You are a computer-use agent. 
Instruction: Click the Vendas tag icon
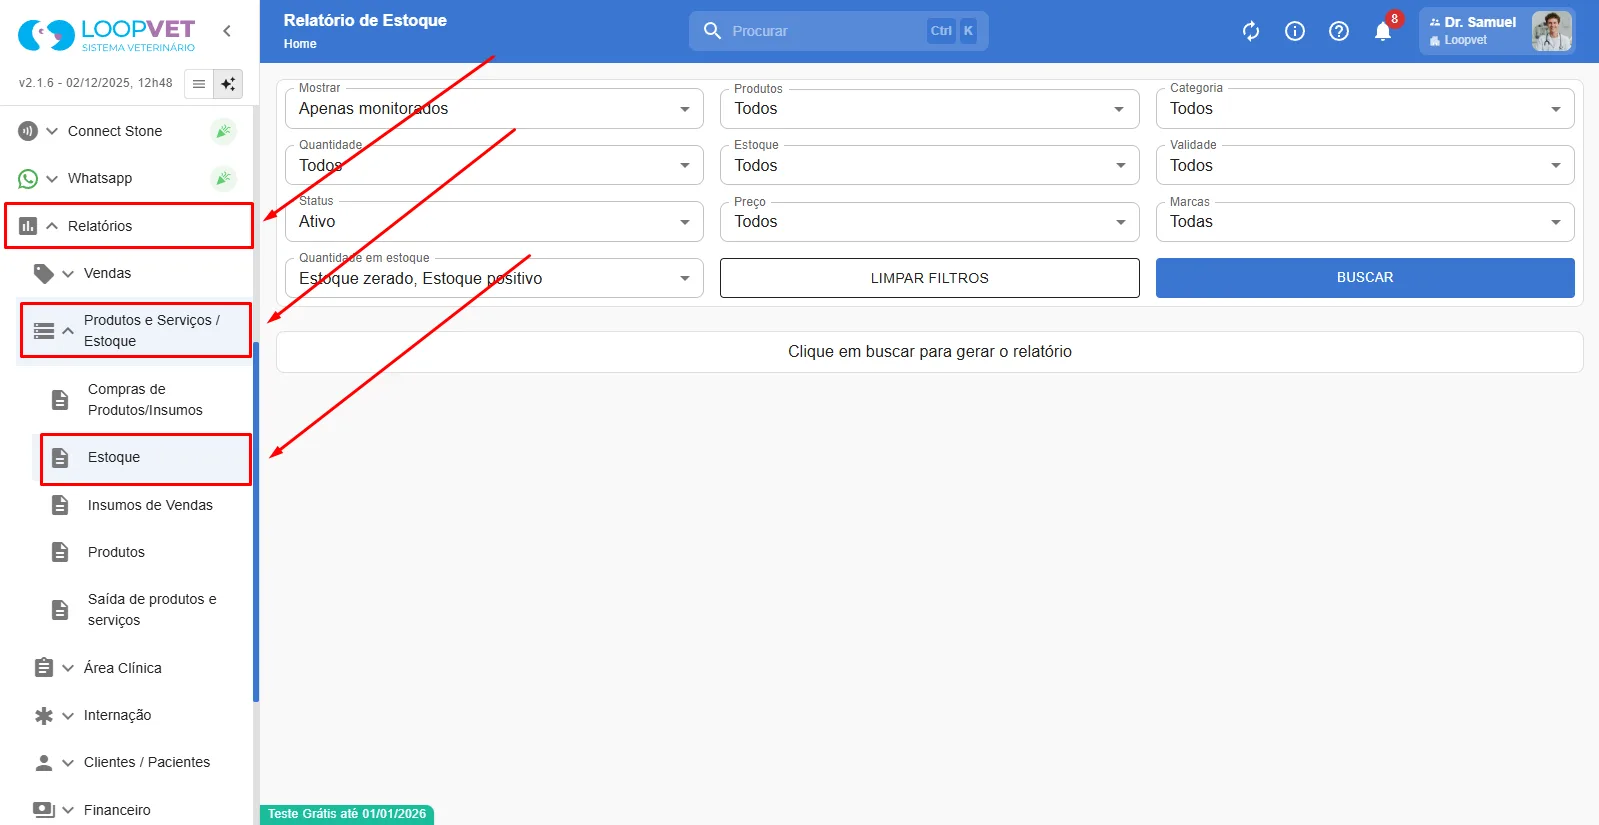coord(44,273)
